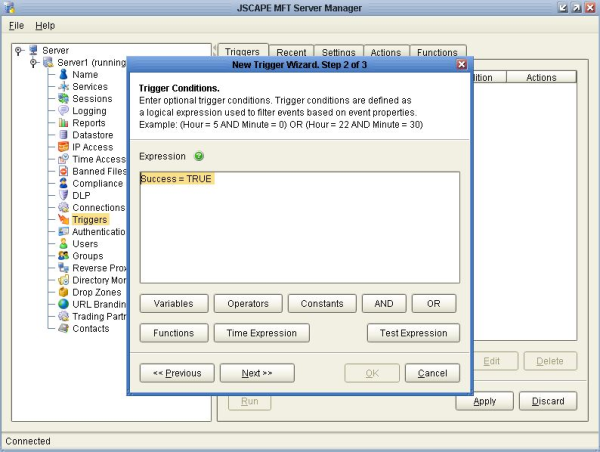Open the File menu
This screenshot has width=600, height=452.
16,25
